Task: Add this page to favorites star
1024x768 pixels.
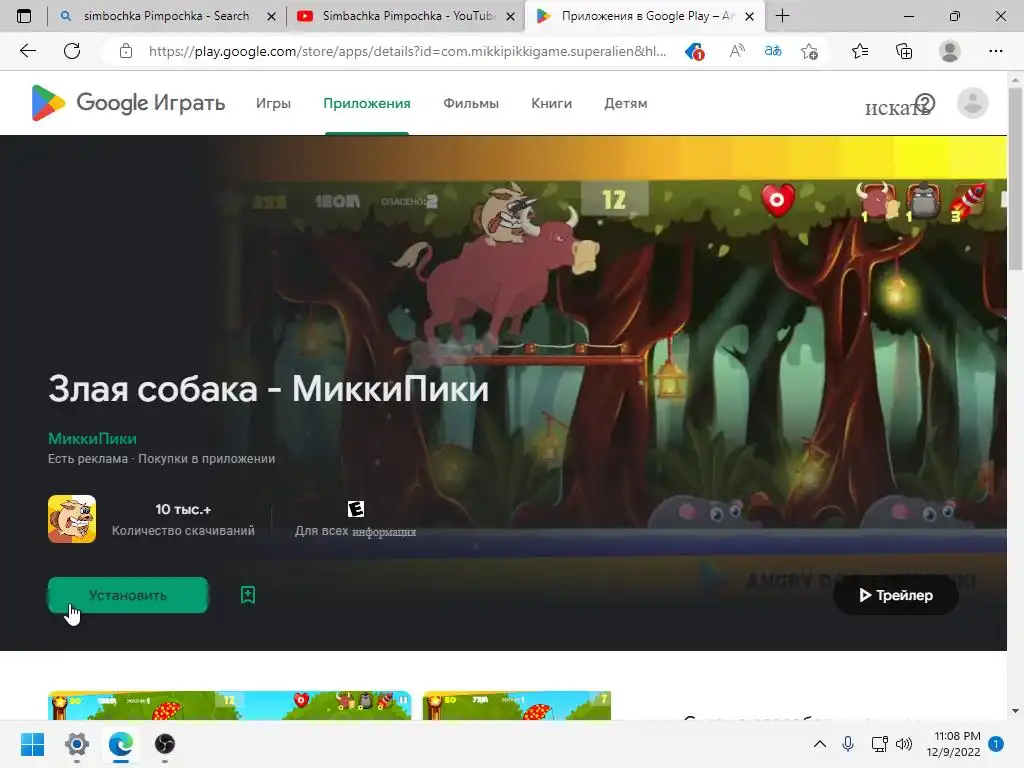Action: tap(810, 51)
